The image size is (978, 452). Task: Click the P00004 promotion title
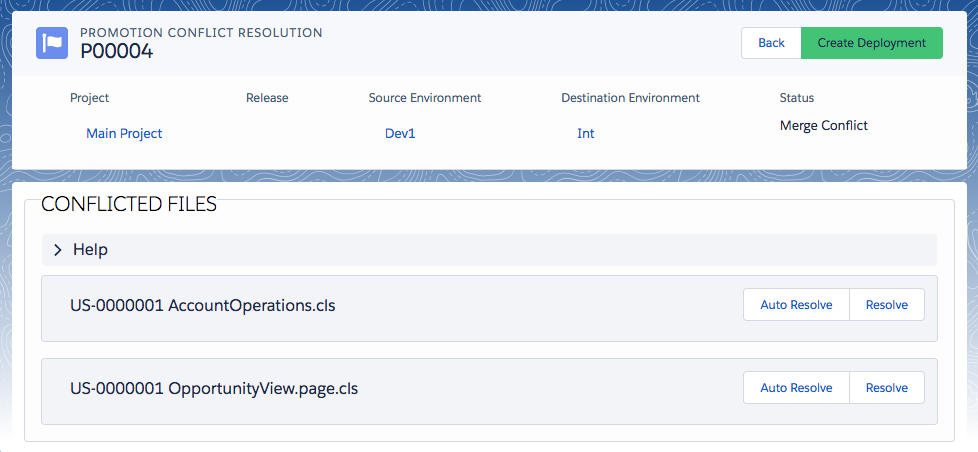117,52
